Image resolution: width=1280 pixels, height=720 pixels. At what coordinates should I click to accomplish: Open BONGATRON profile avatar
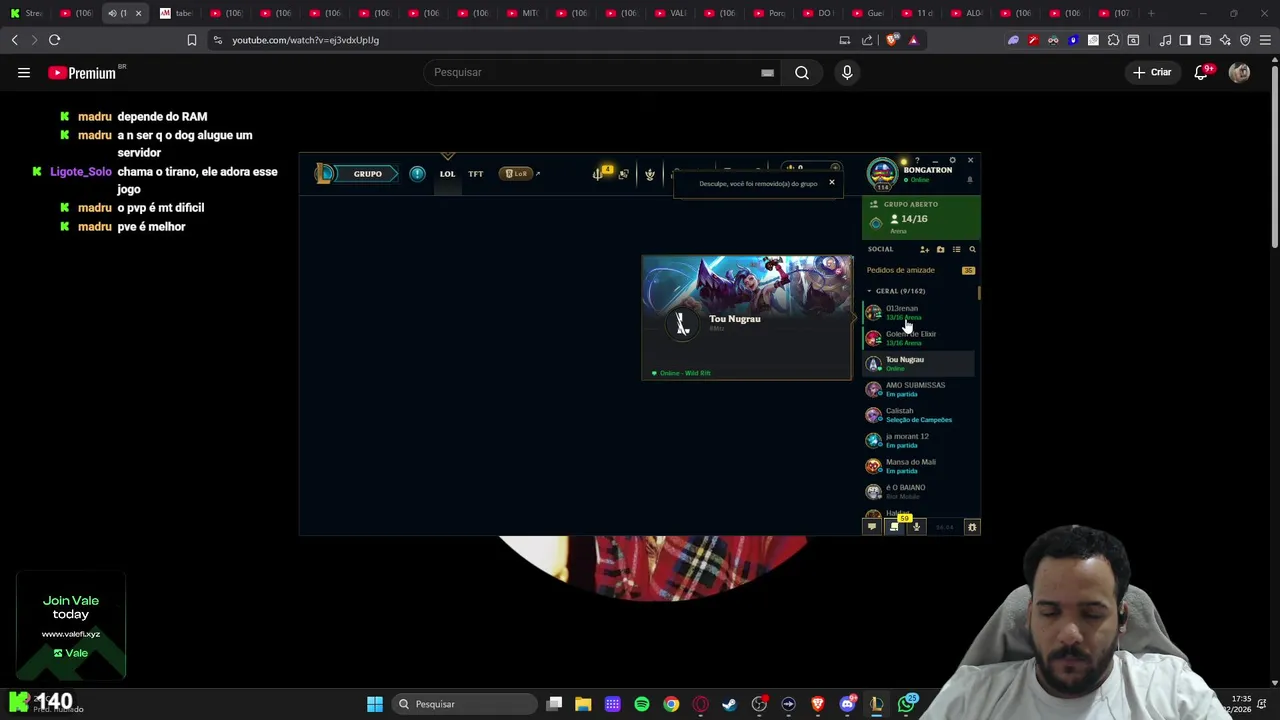pyautogui.click(x=883, y=174)
